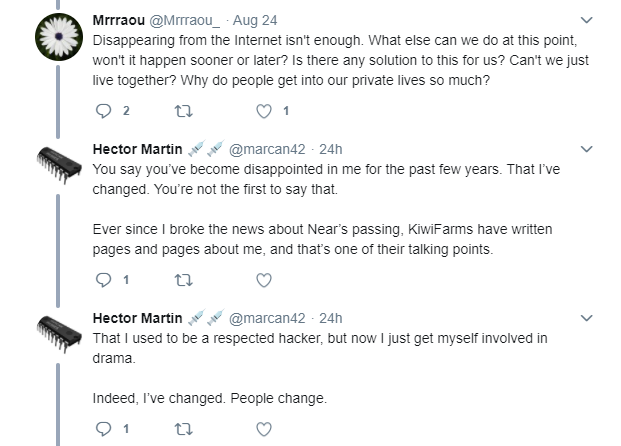Screen dimensions: 621x446
Task: Open Hector Martin's chip avatar on KiwiFarms tweet
Action: [59, 165]
